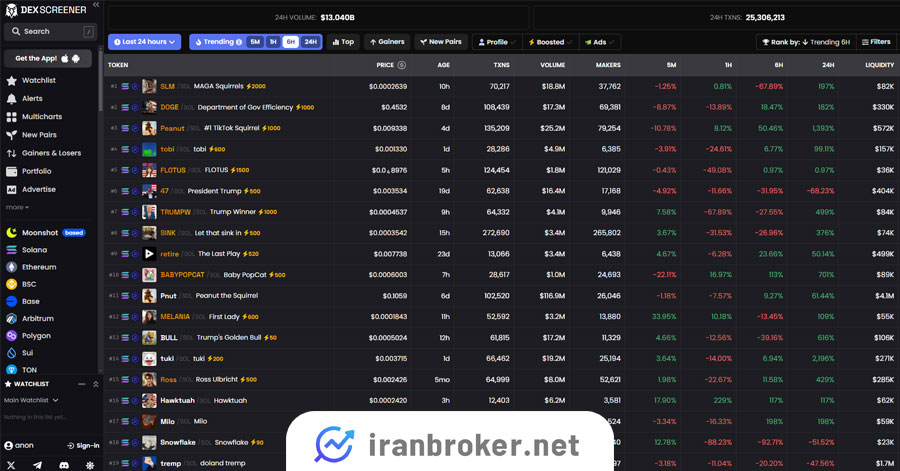Click the TRUMPW Trump Winner token thumbnail

click(x=149, y=212)
